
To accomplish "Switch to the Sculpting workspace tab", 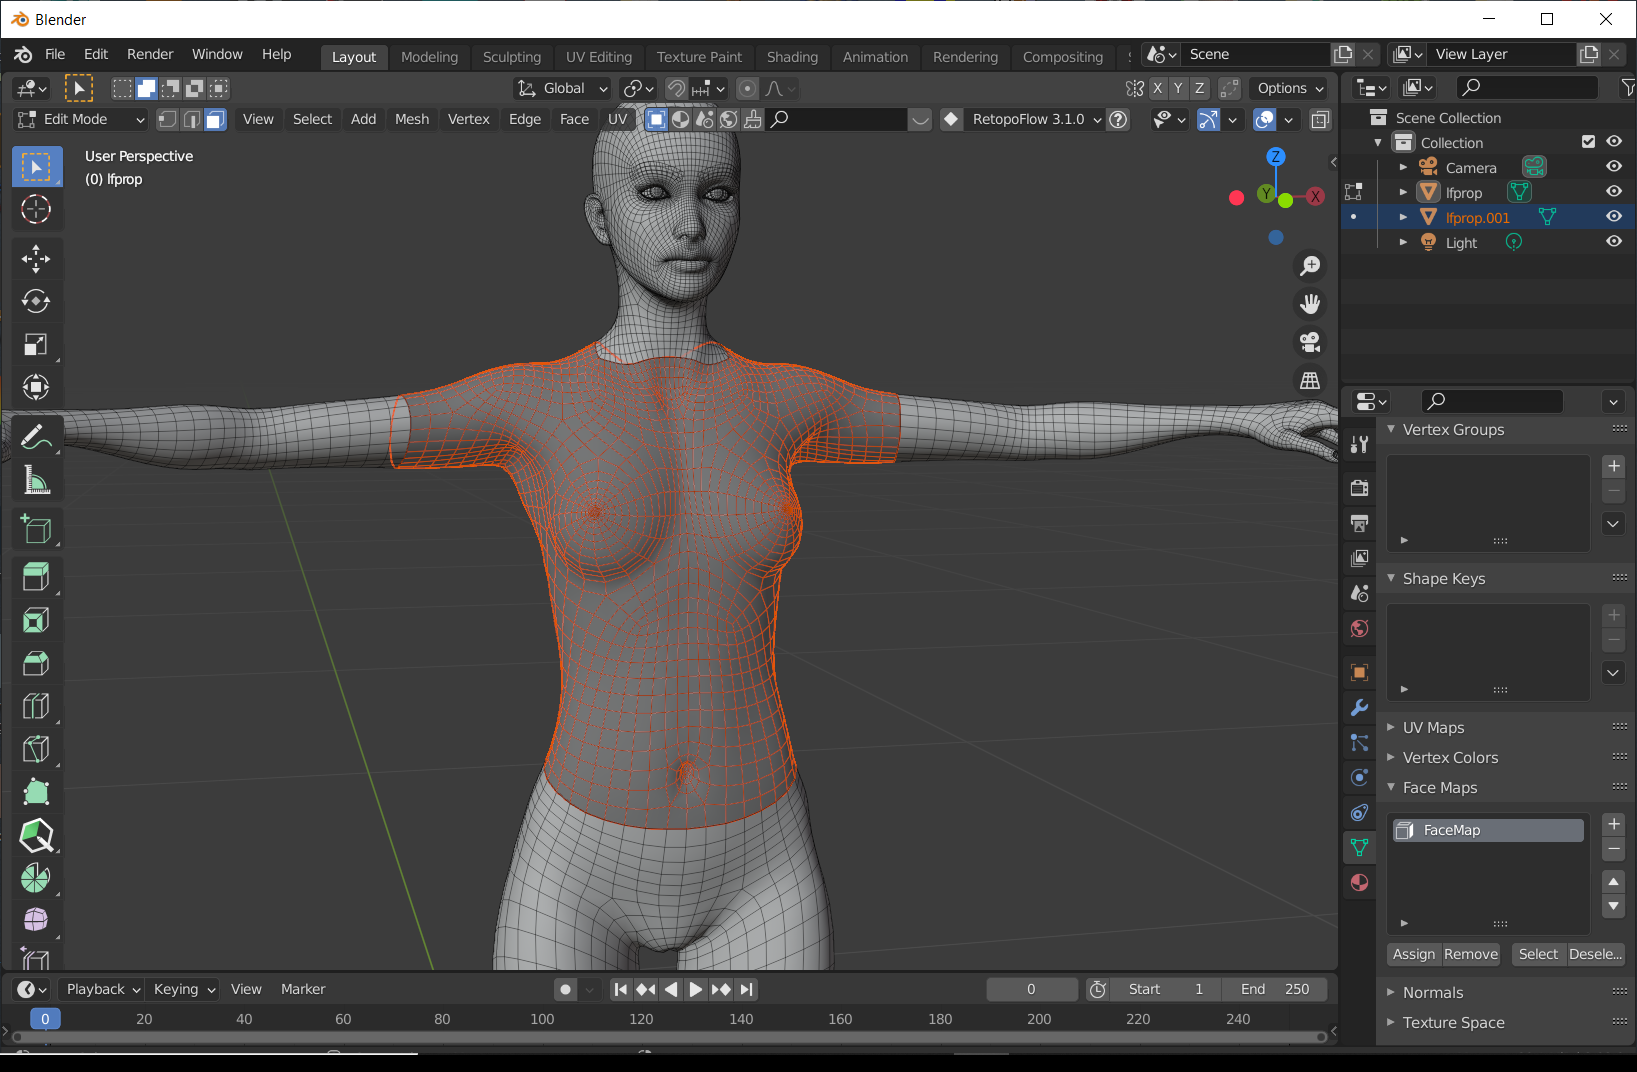I will 511,57.
